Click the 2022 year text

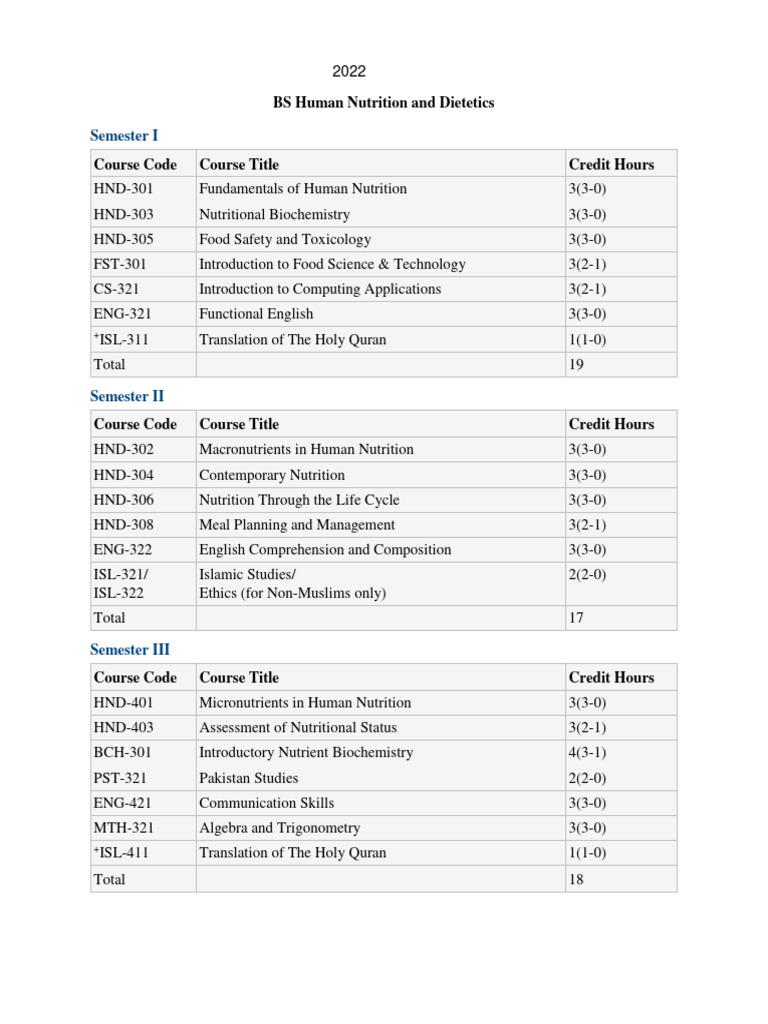pos(349,71)
